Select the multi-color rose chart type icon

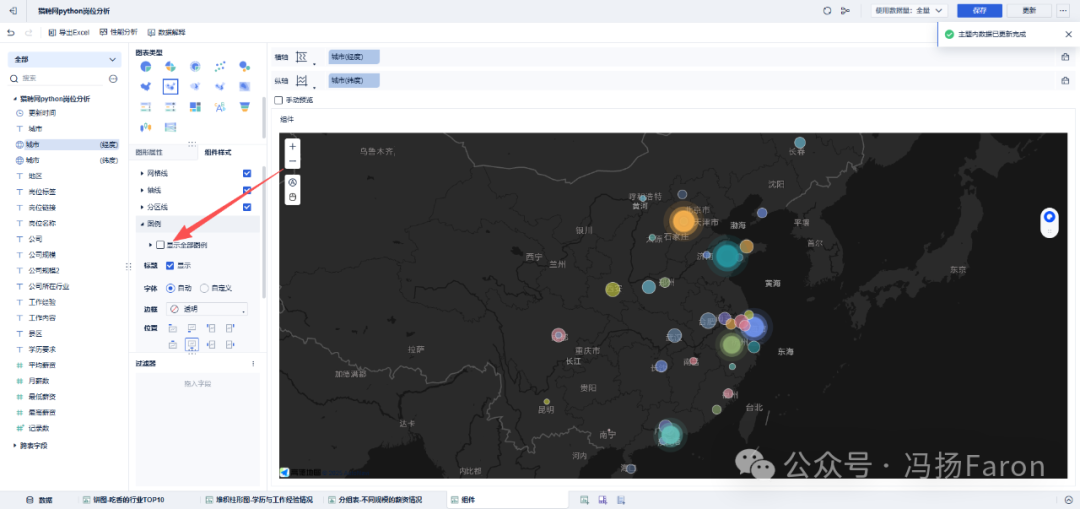170,67
